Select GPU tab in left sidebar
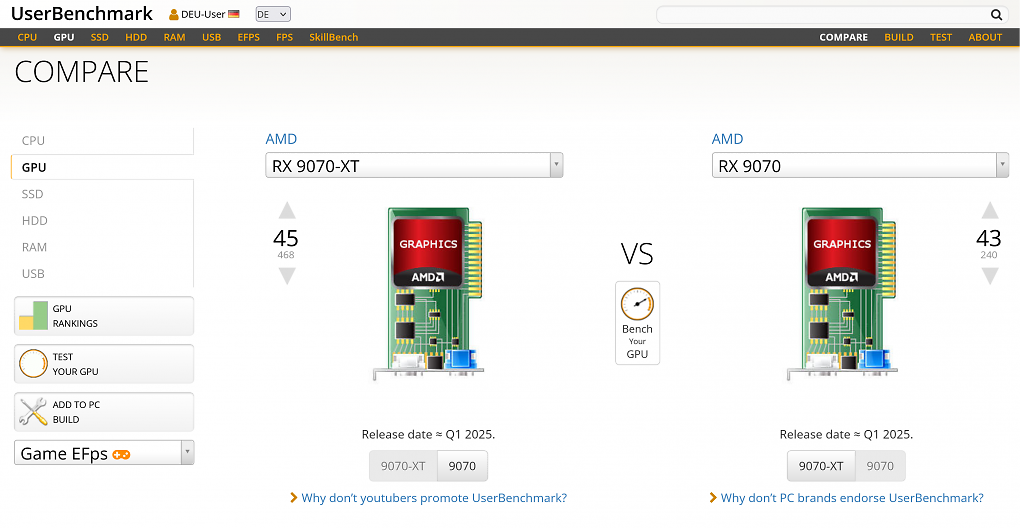Image resolution: width=1020 pixels, height=528 pixels. (102, 167)
